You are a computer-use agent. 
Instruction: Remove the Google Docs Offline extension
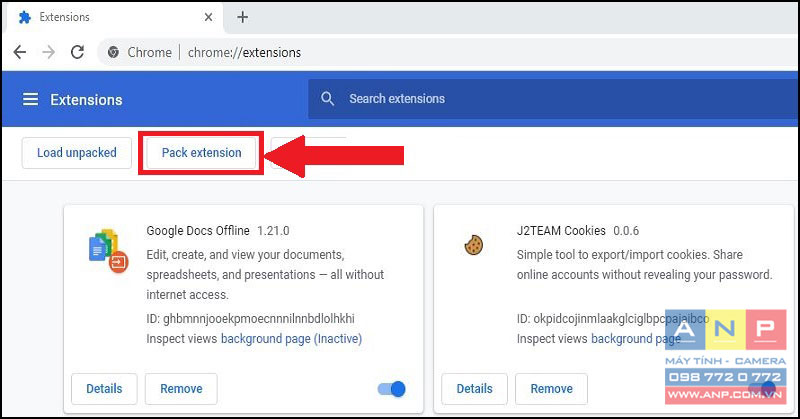pyautogui.click(x=181, y=389)
